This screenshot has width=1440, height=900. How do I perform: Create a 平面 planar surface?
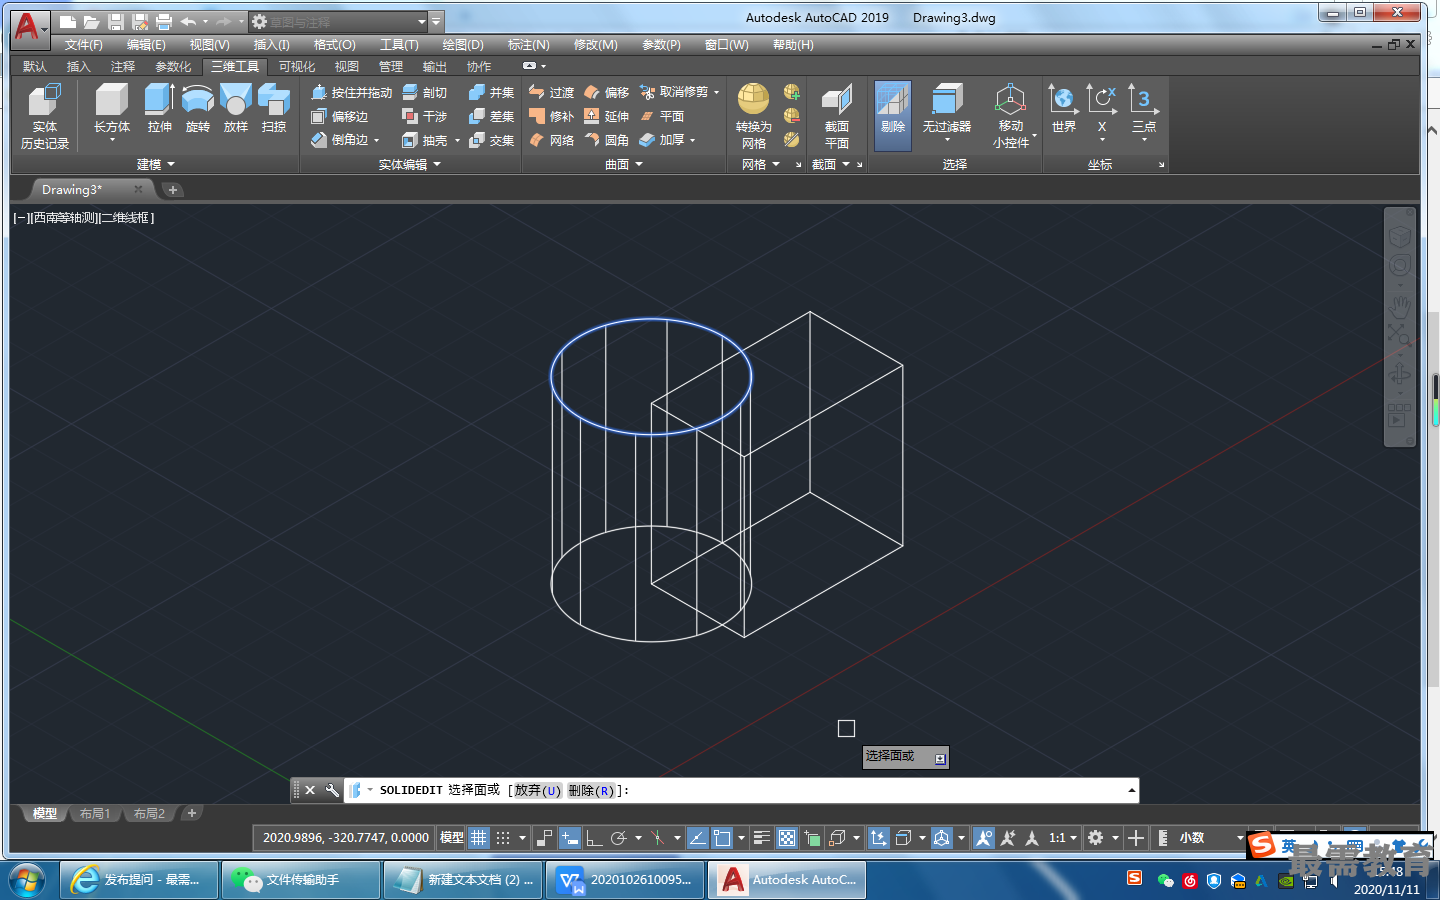[x=661, y=116]
